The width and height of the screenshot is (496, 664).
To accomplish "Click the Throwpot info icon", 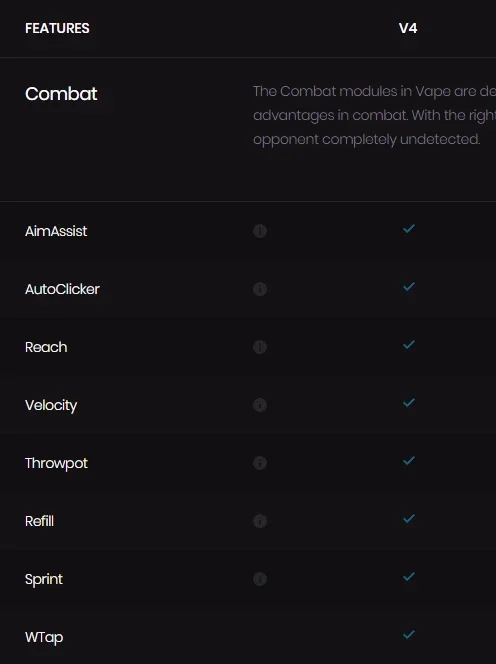I will [x=260, y=463].
